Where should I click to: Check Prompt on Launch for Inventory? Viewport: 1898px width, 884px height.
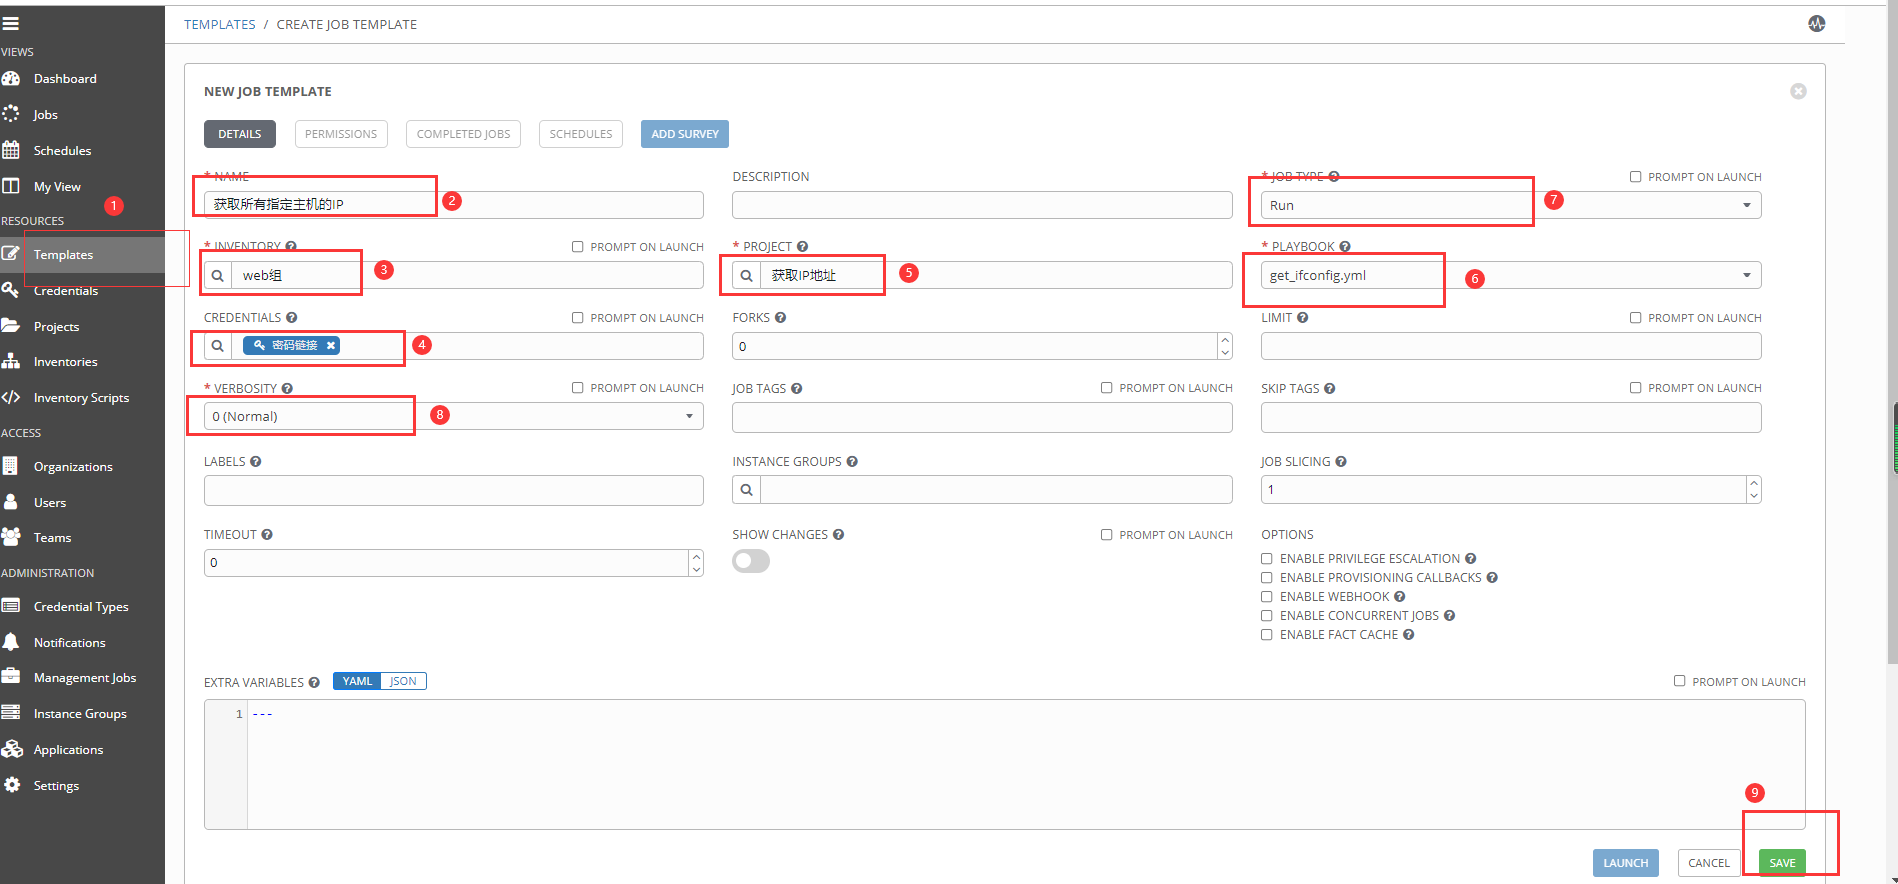(577, 247)
